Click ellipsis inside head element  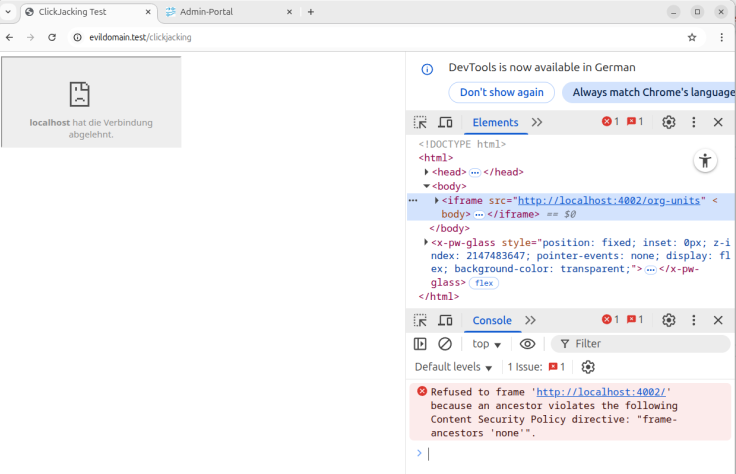click(x=475, y=173)
